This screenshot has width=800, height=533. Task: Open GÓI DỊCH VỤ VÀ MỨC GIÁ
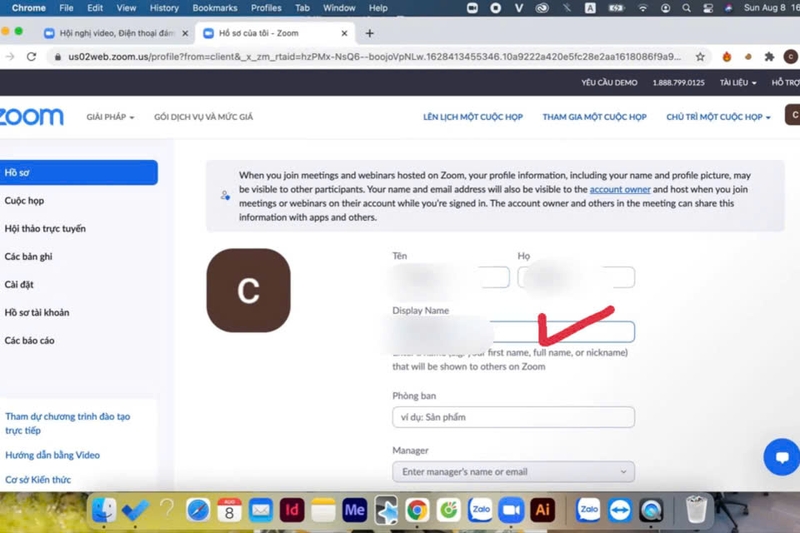click(204, 117)
